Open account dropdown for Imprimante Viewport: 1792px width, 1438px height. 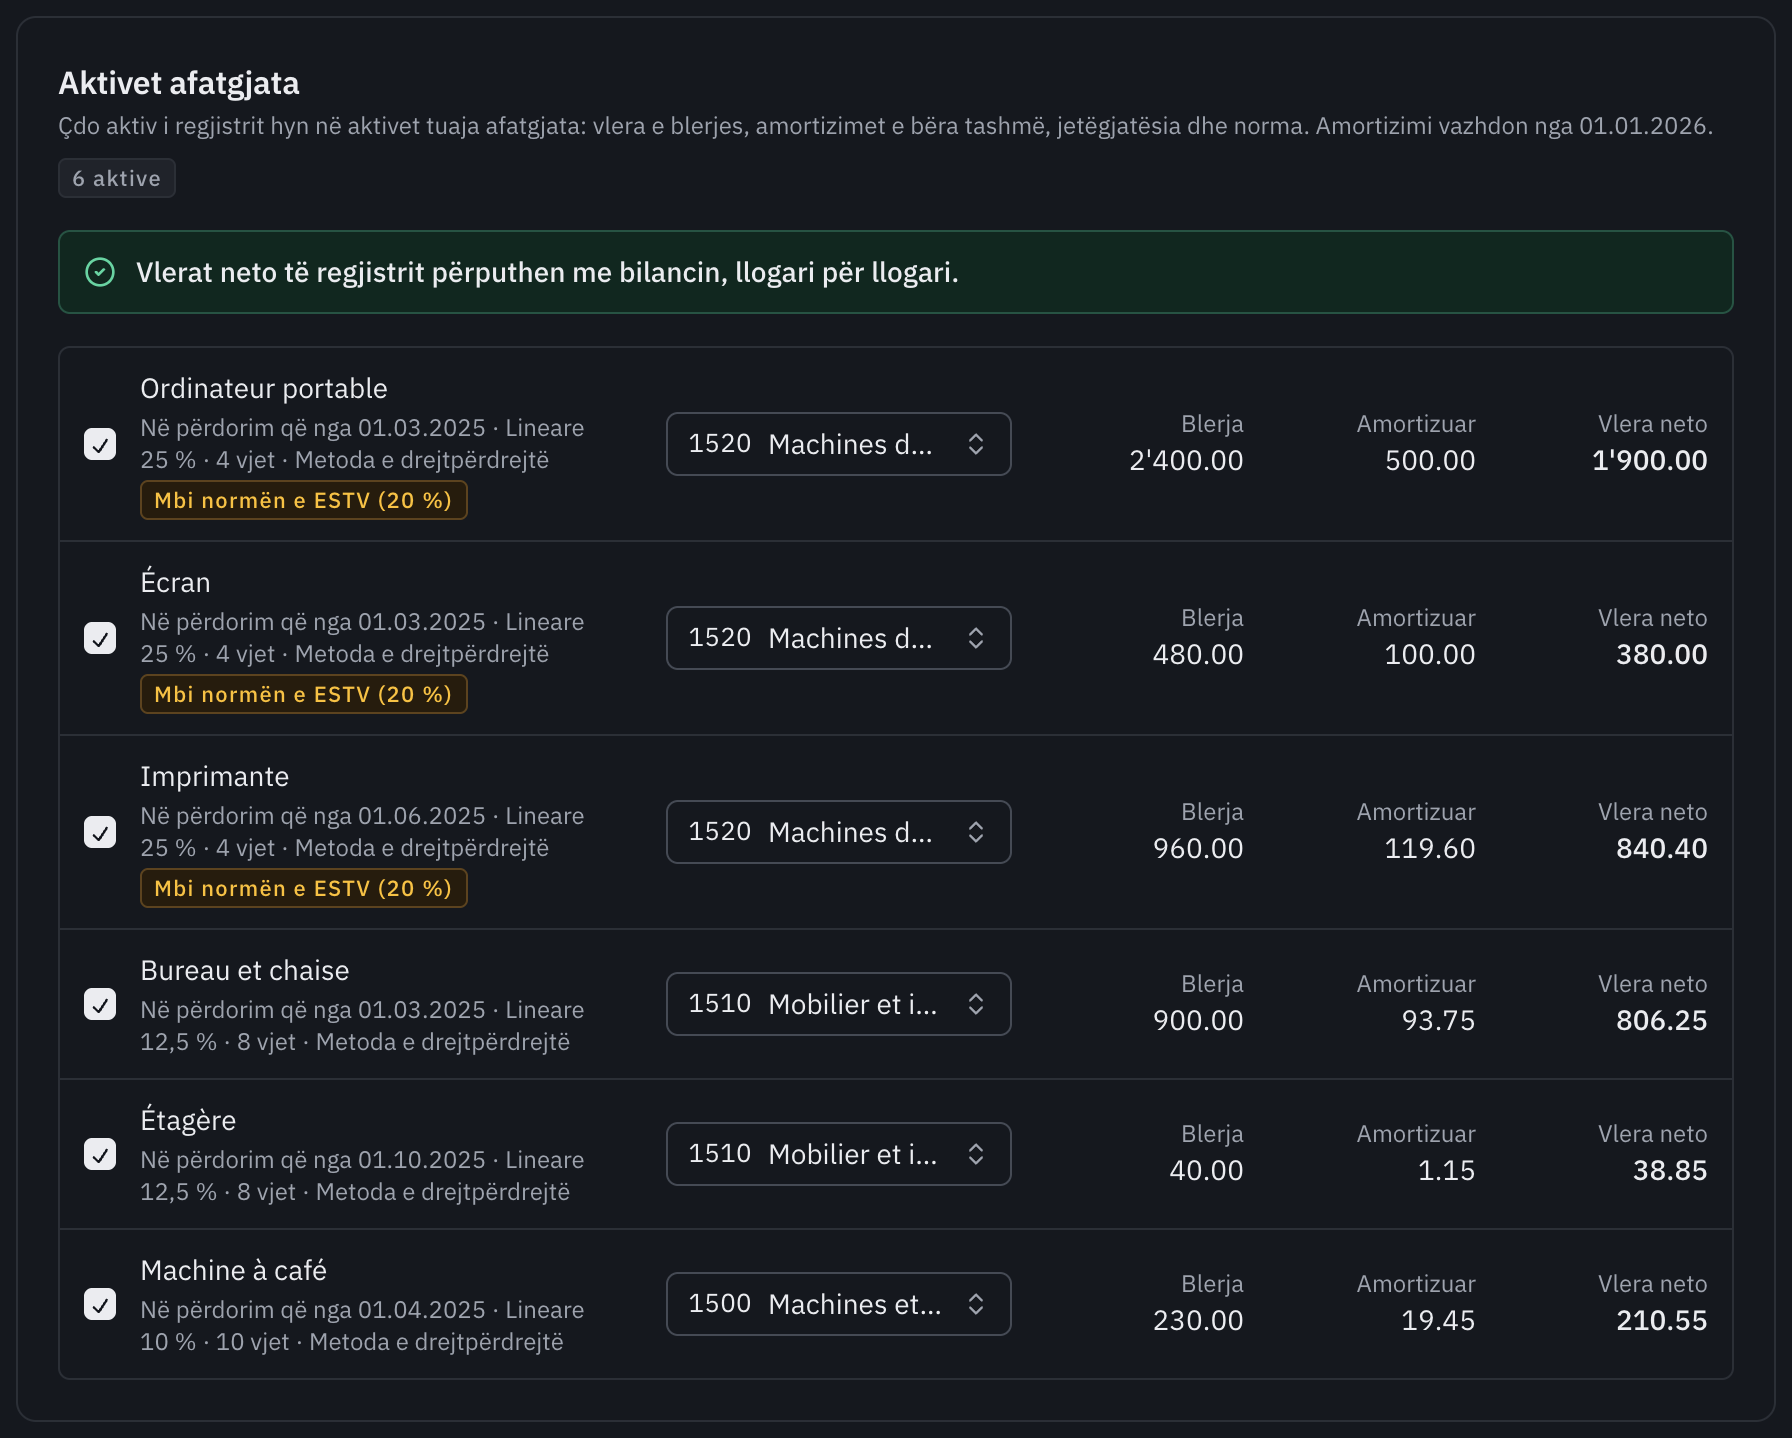(839, 832)
